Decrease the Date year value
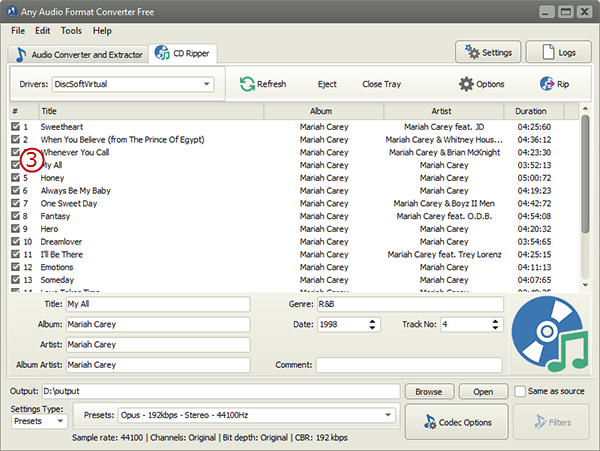 click(372, 327)
